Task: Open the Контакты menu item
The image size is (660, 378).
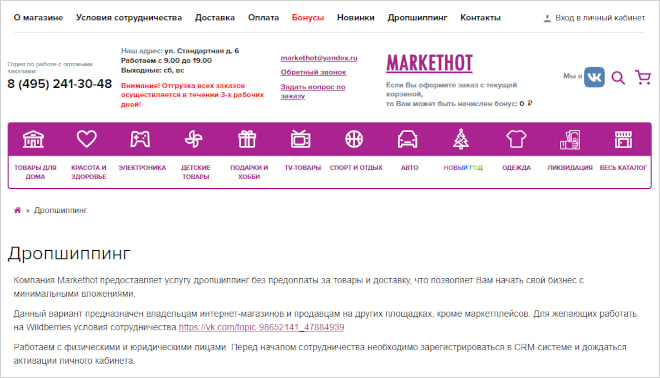Action: (480, 18)
